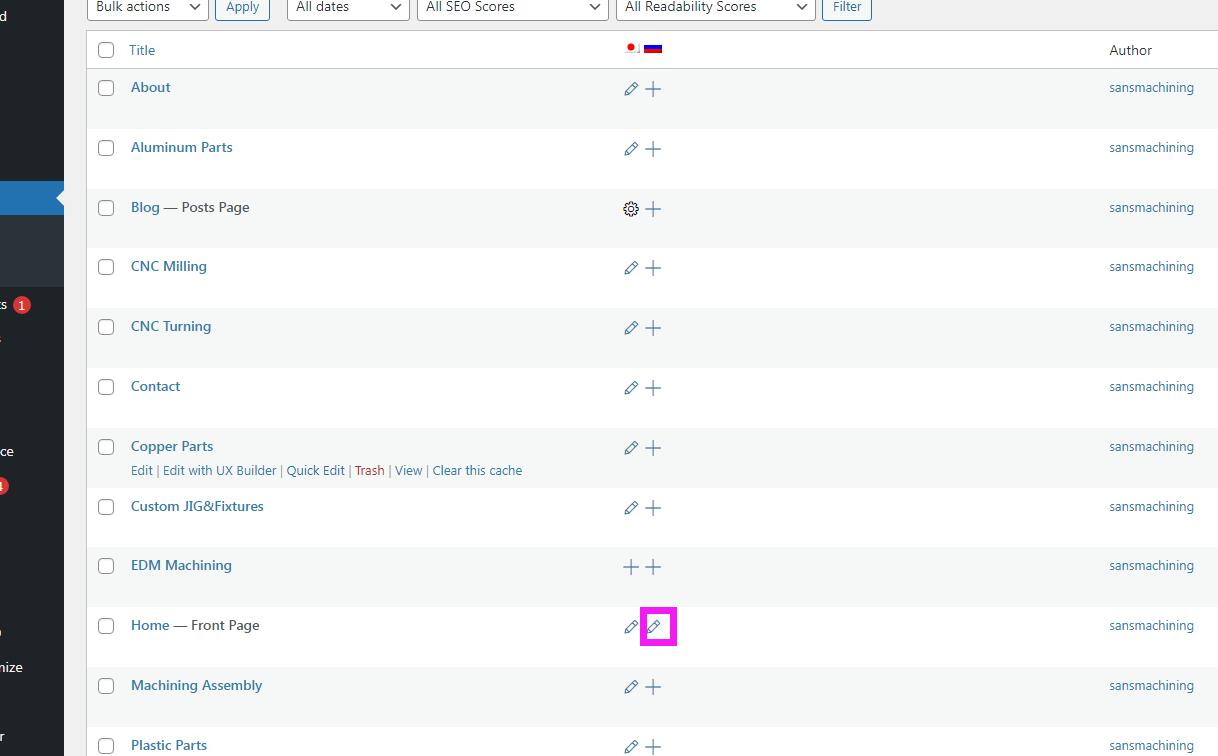Edit Japanese translation of Home Front Page
Viewport: 1218px width, 756px height.
point(631,627)
